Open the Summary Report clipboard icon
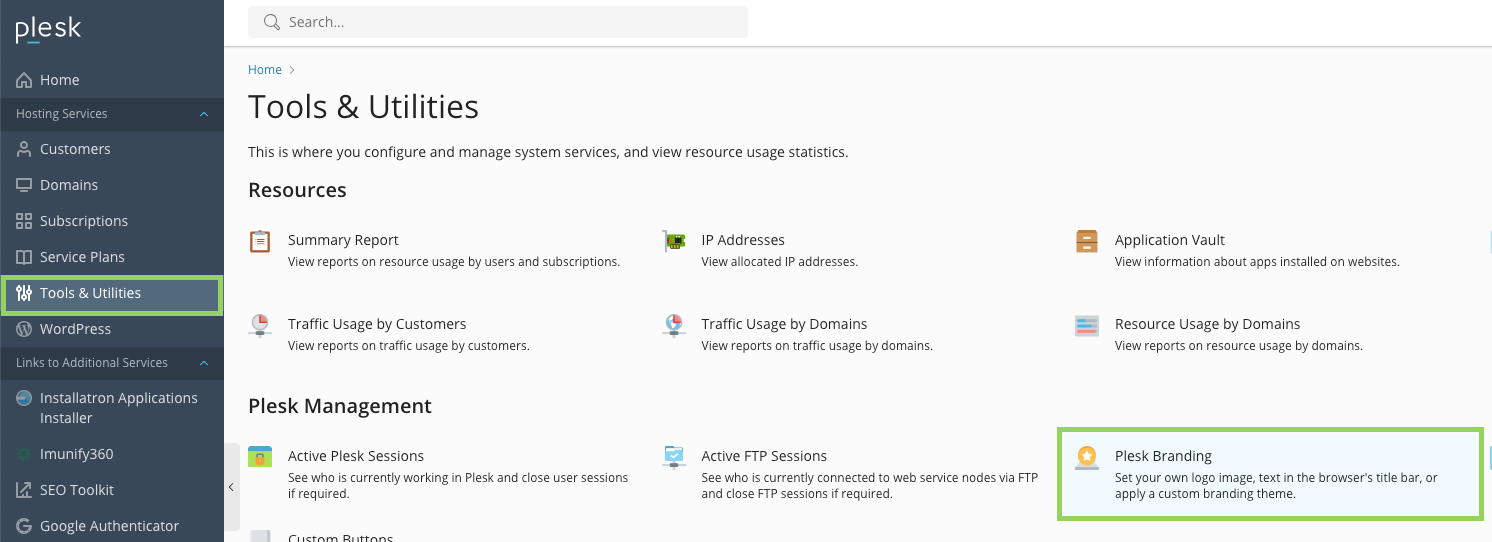The height and width of the screenshot is (542, 1492). coord(260,241)
